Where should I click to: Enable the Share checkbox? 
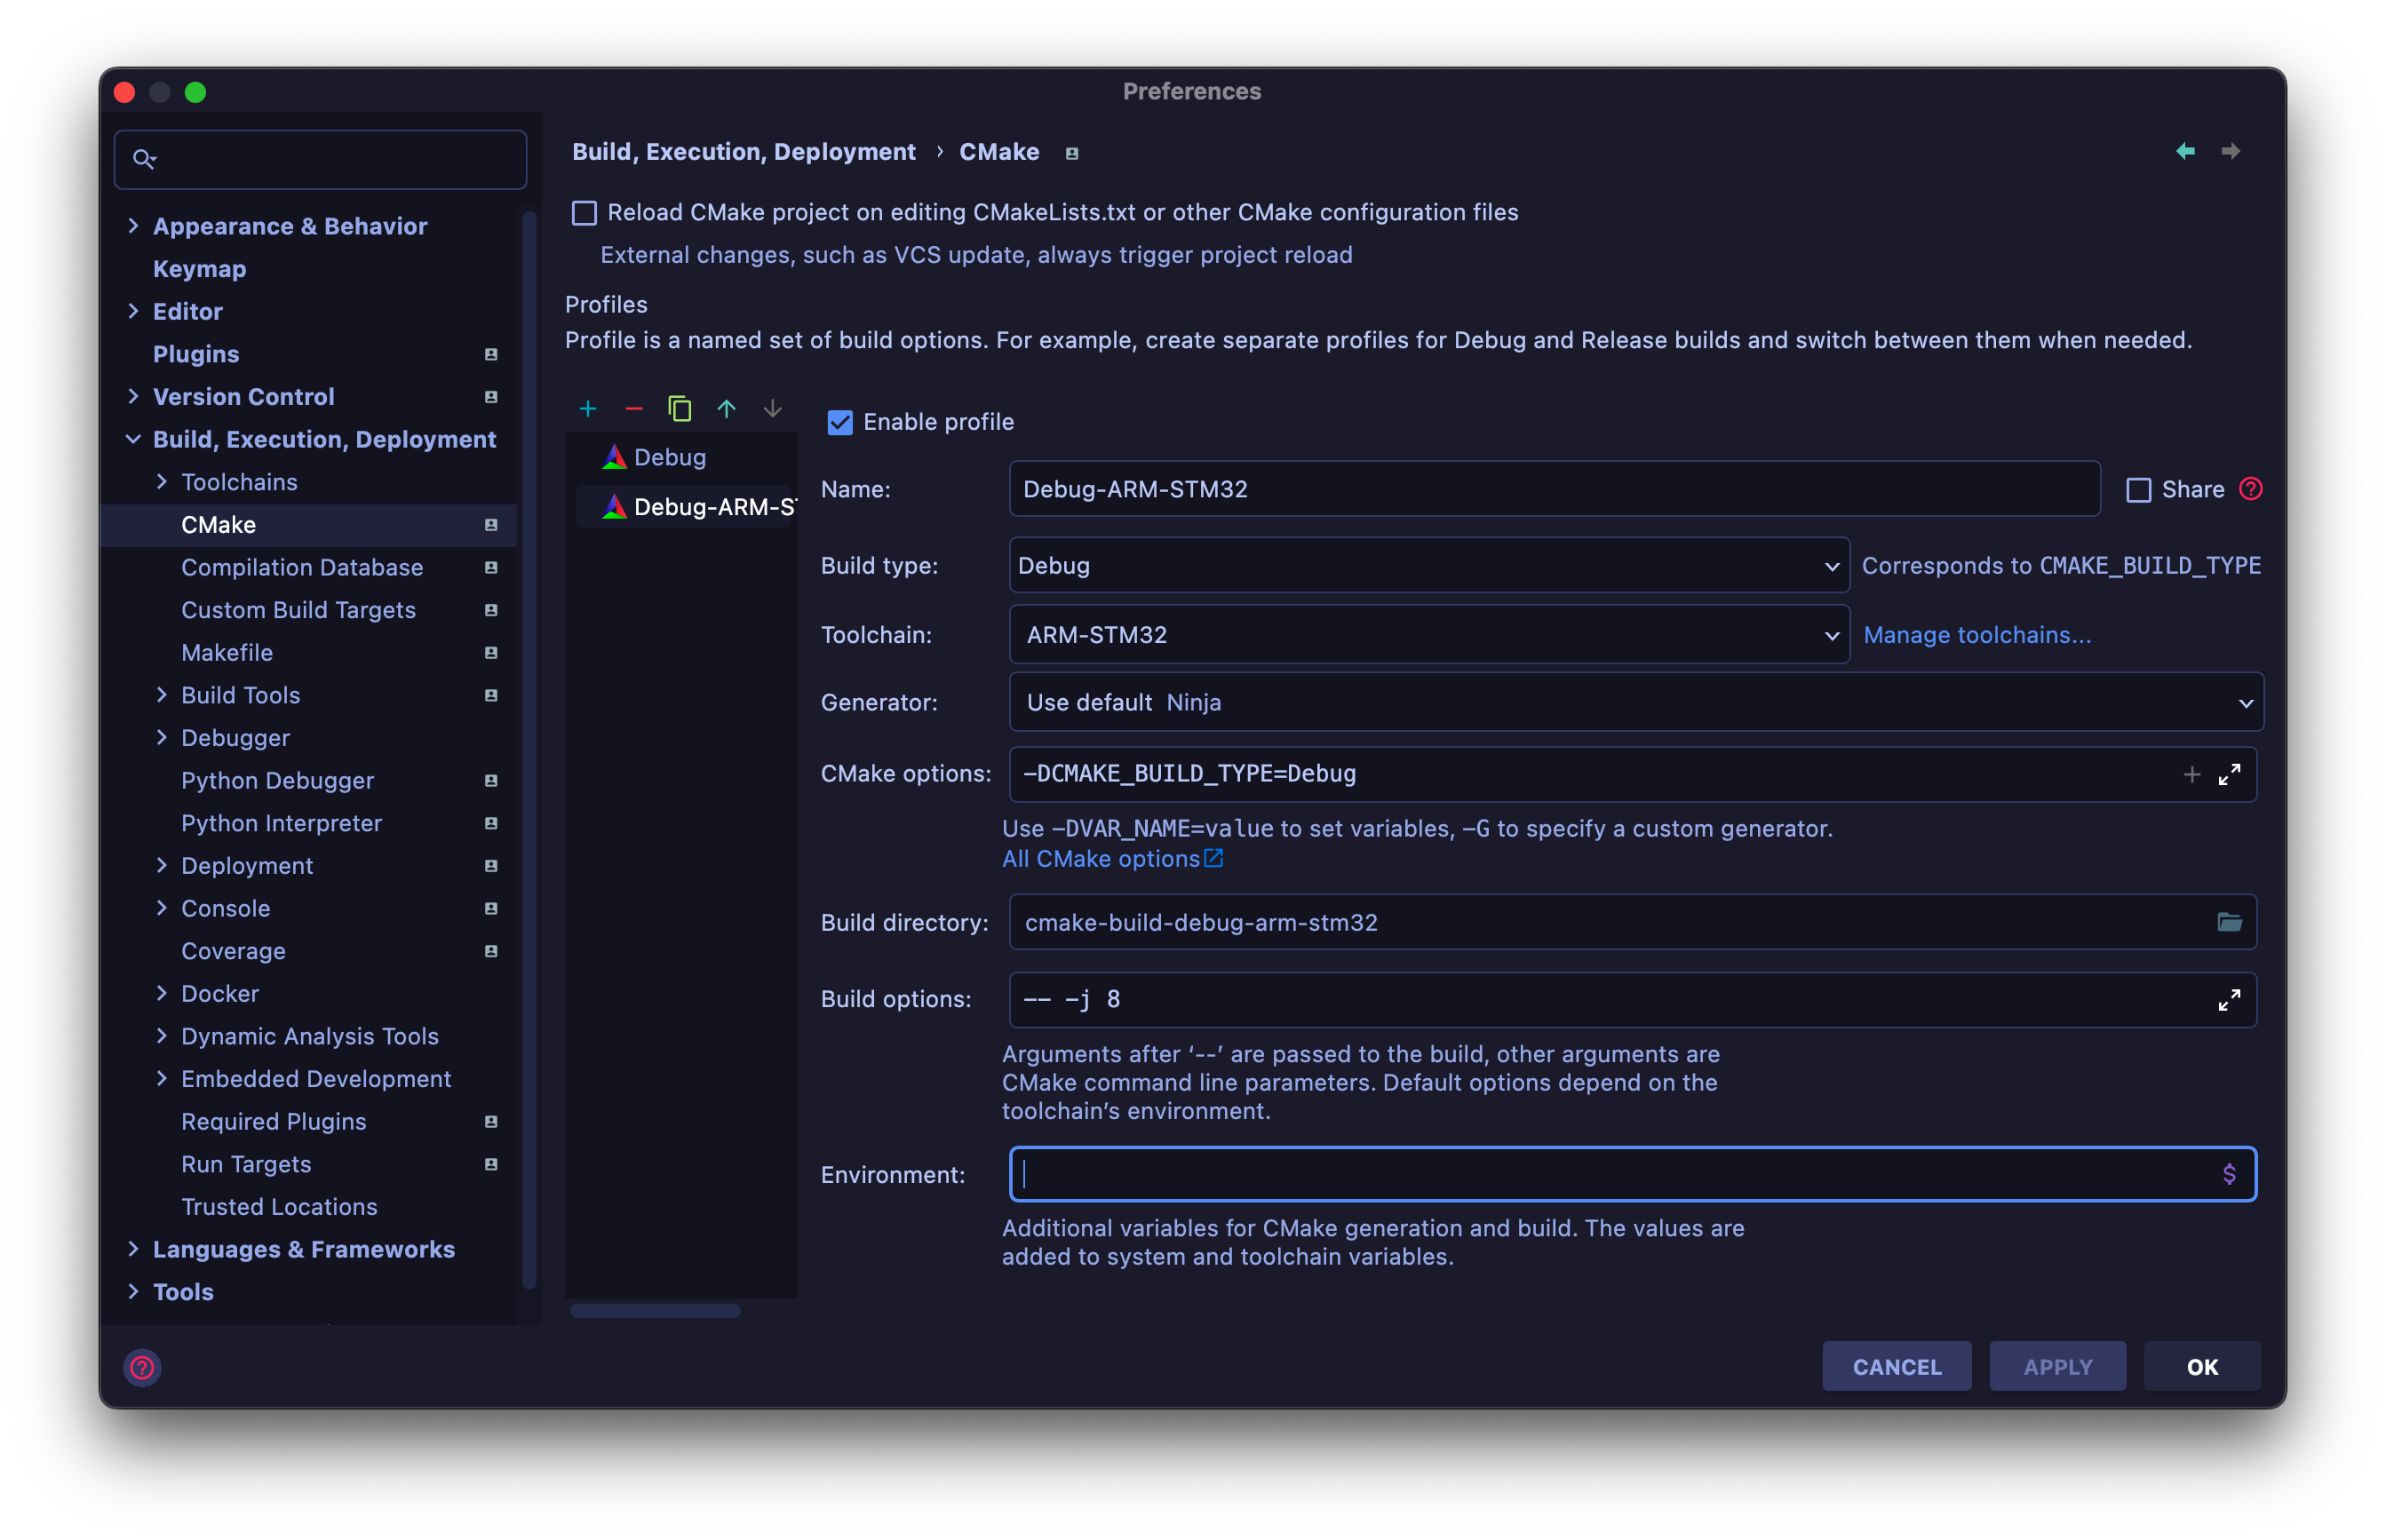(2138, 489)
